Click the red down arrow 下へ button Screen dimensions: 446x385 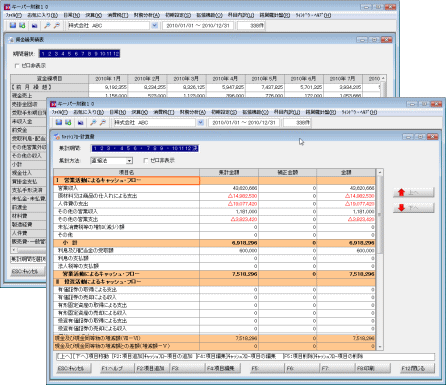point(414,208)
